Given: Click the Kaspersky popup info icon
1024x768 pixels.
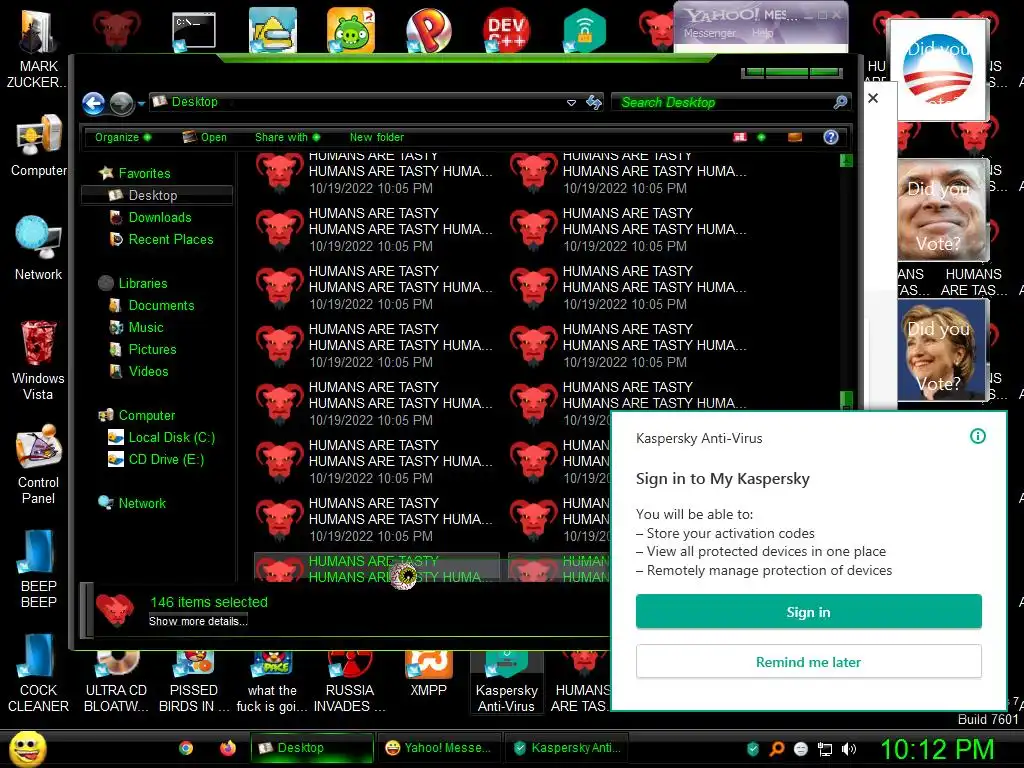Looking at the screenshot, I should click(978, 436).
